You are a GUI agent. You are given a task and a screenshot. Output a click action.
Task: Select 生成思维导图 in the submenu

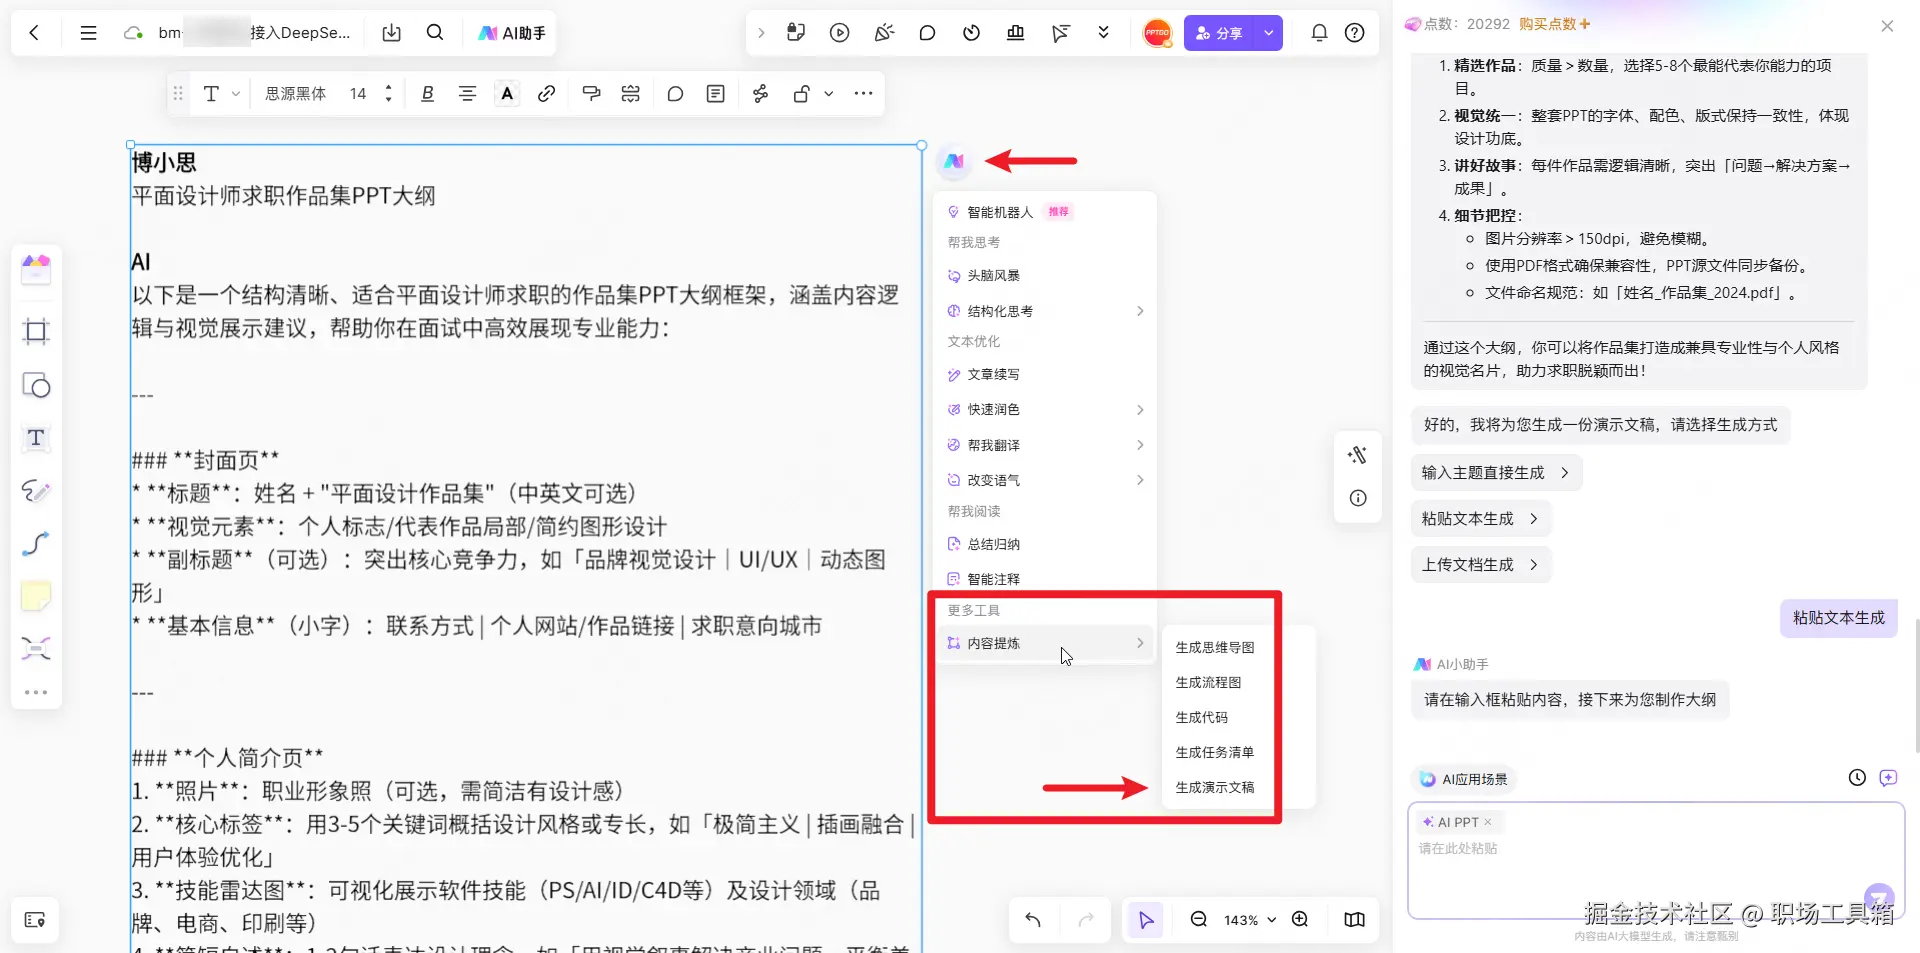[1215, 648]
